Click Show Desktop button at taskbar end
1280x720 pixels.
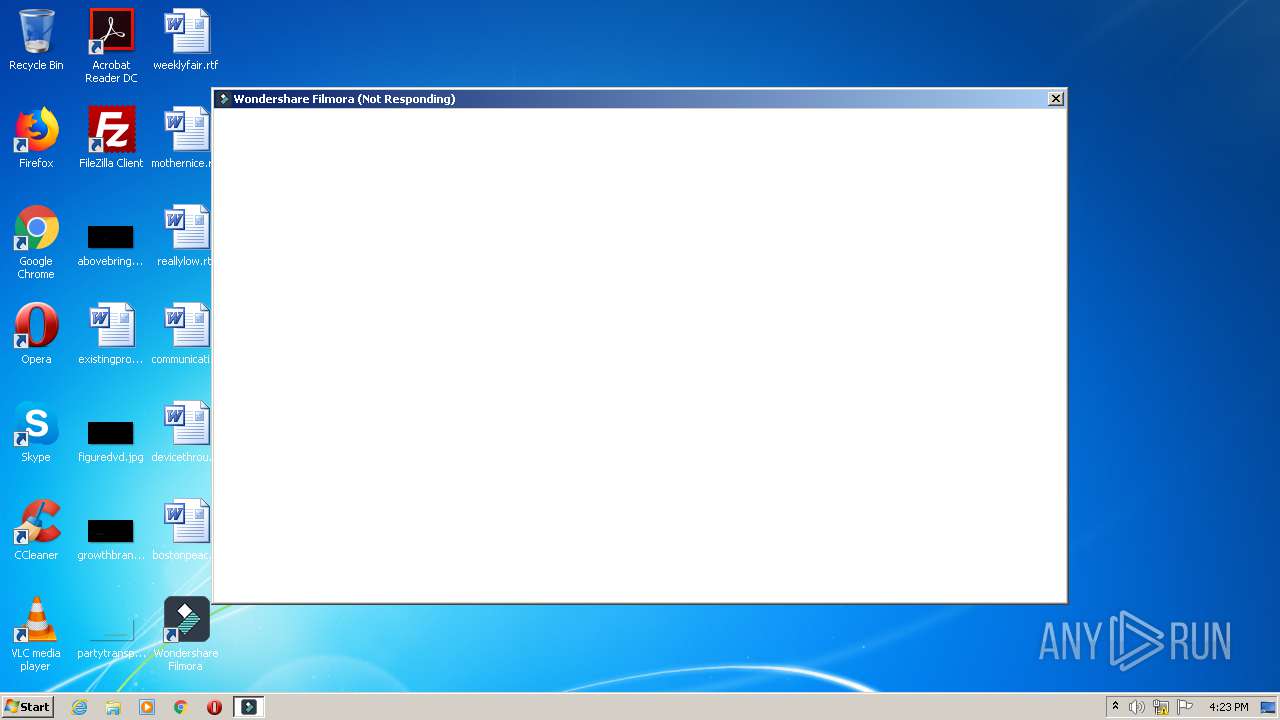tap(1269, 707)
